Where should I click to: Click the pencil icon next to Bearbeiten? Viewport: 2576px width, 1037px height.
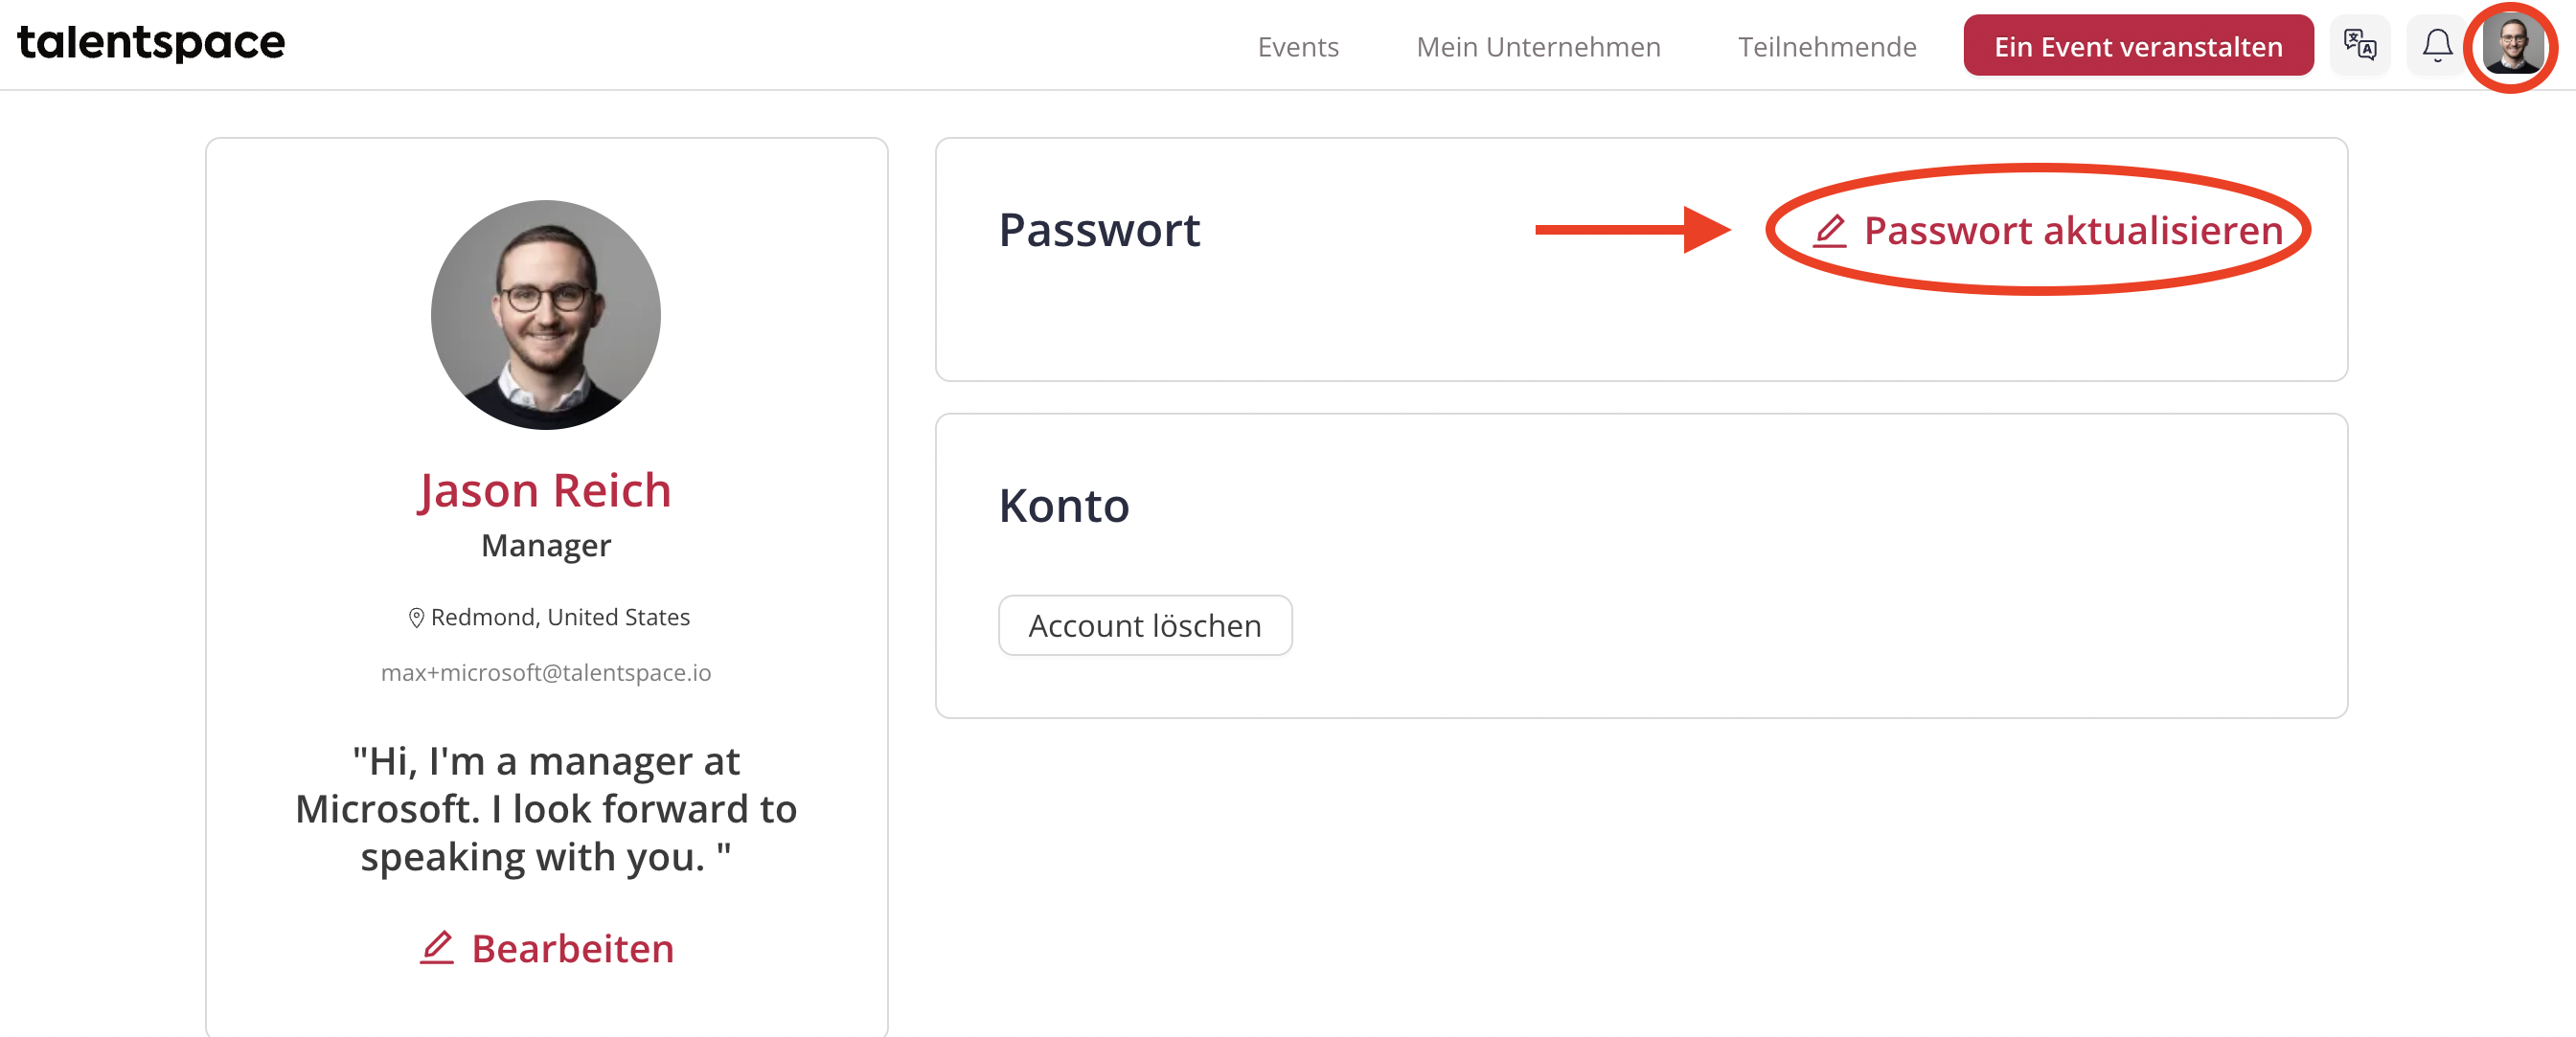(437, 947)
